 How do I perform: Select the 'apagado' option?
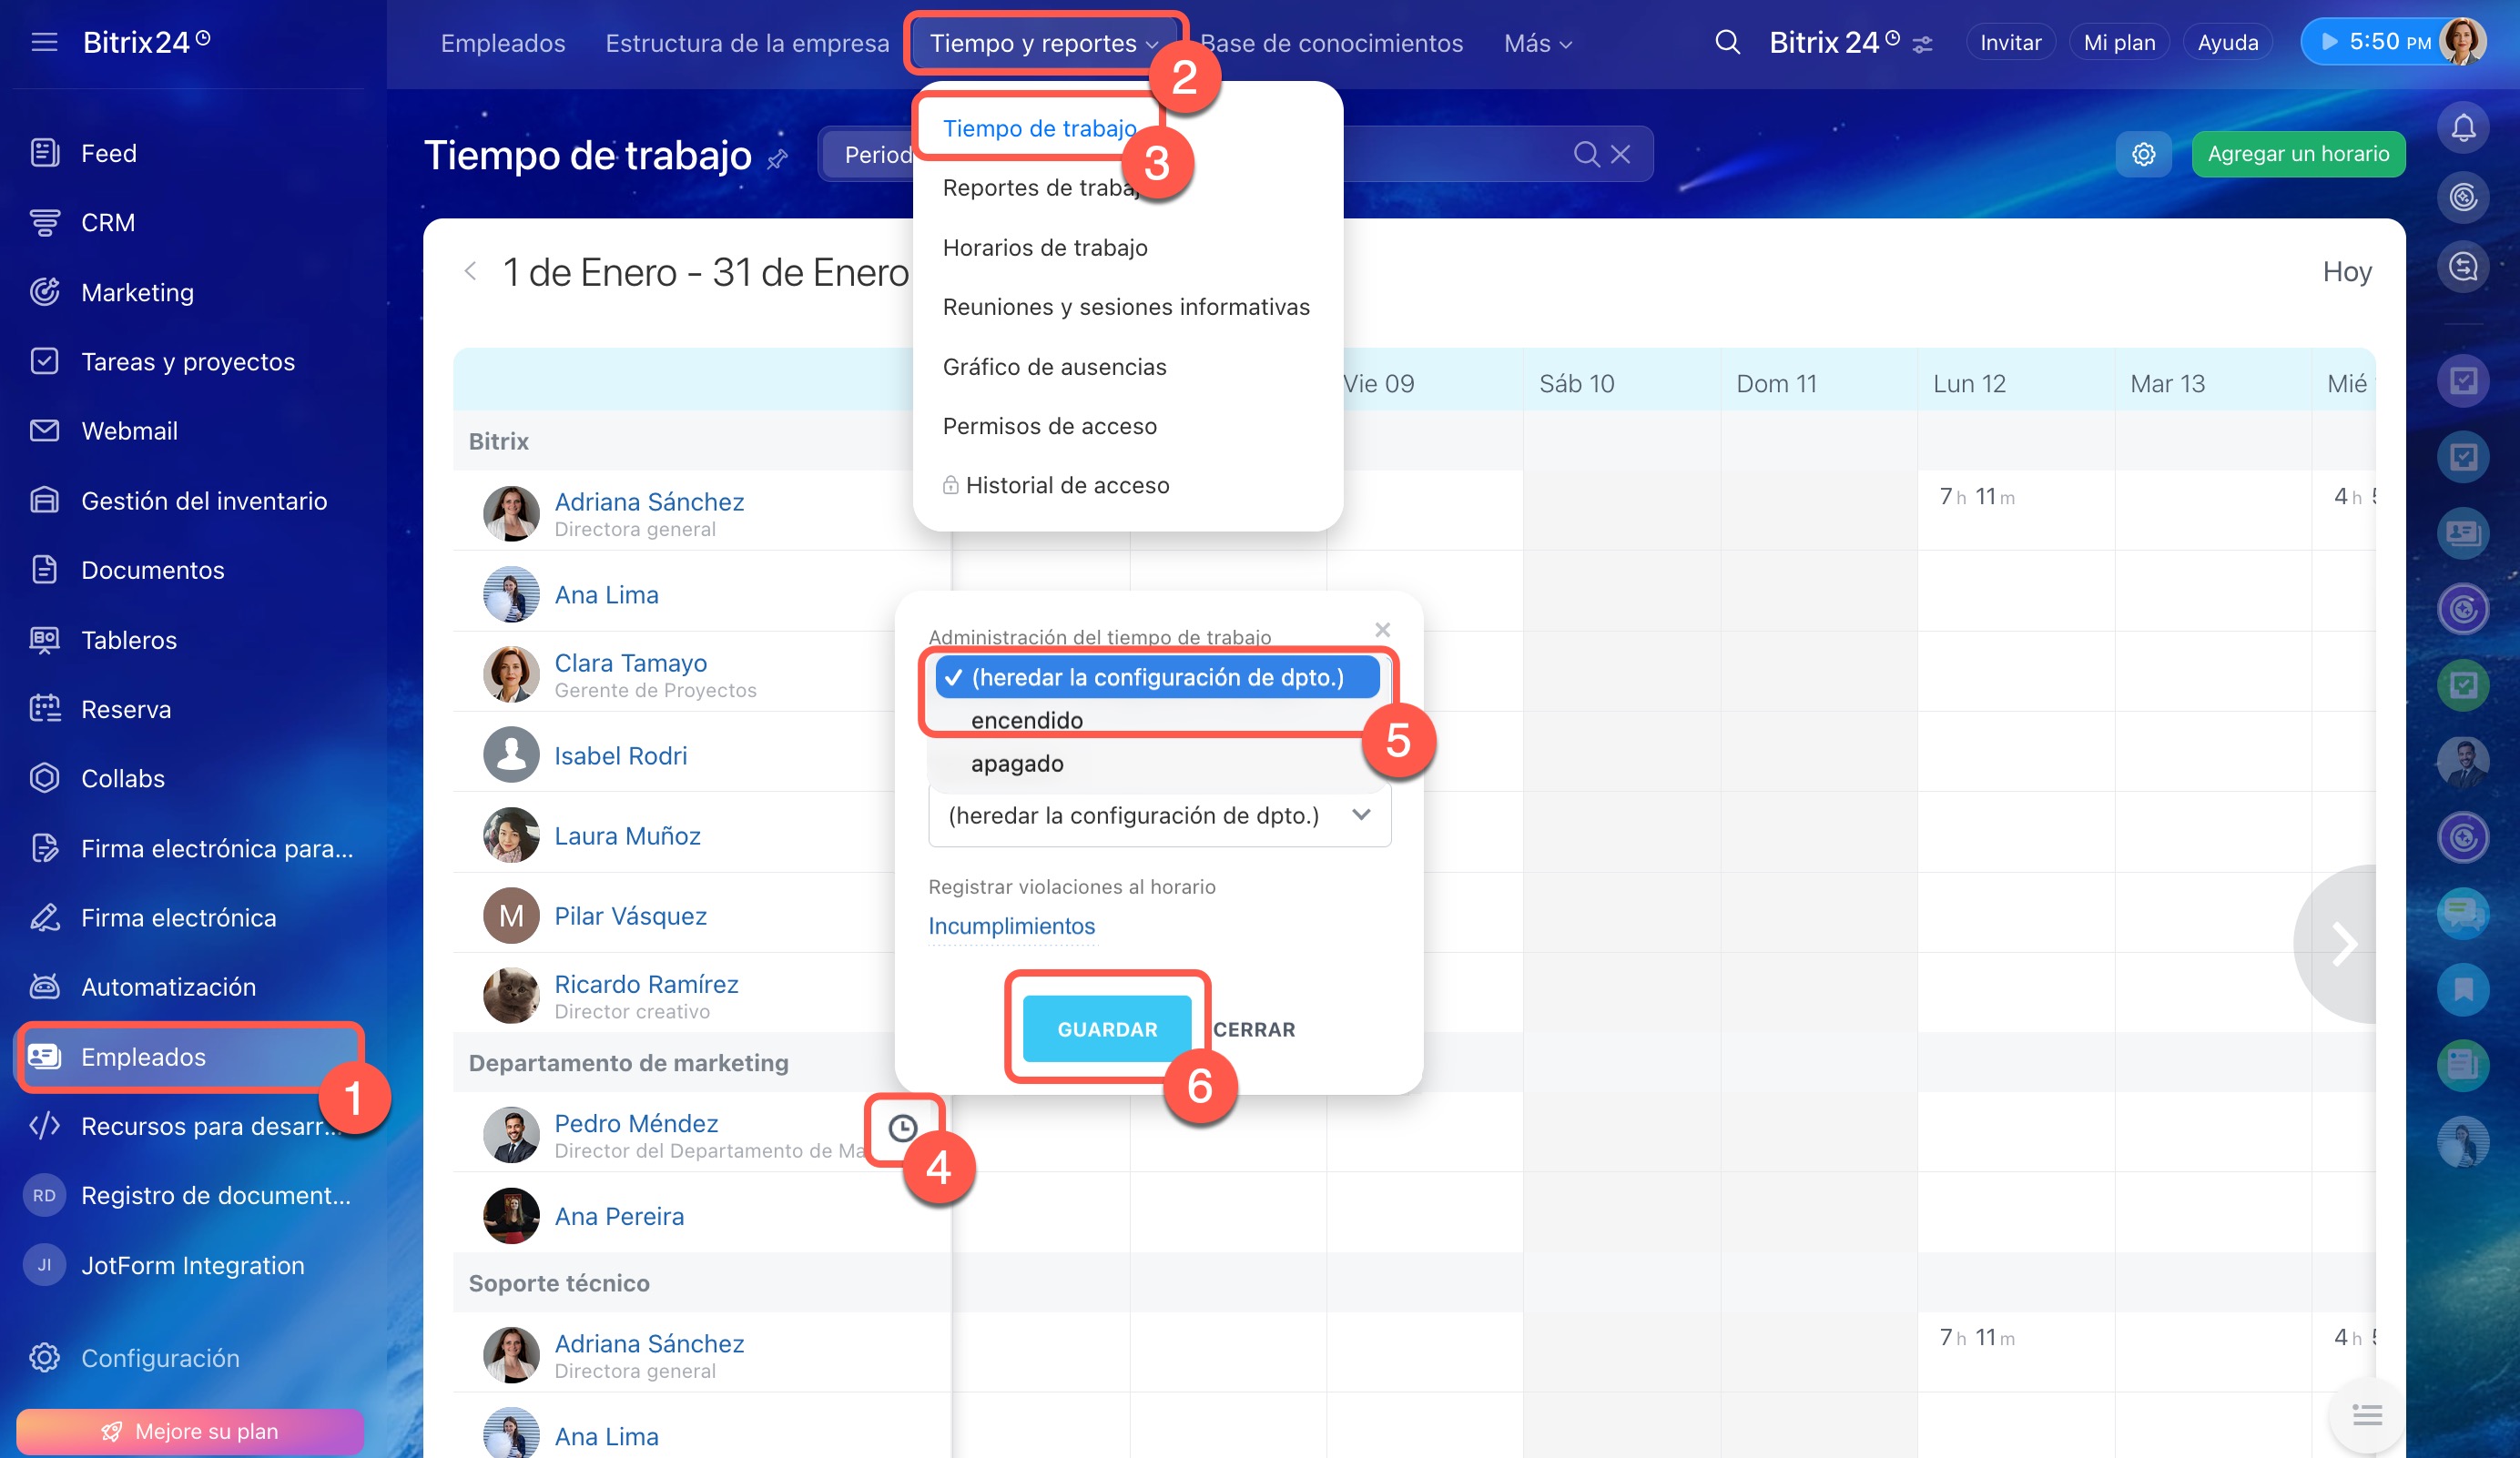click(x=1016, y=763)
